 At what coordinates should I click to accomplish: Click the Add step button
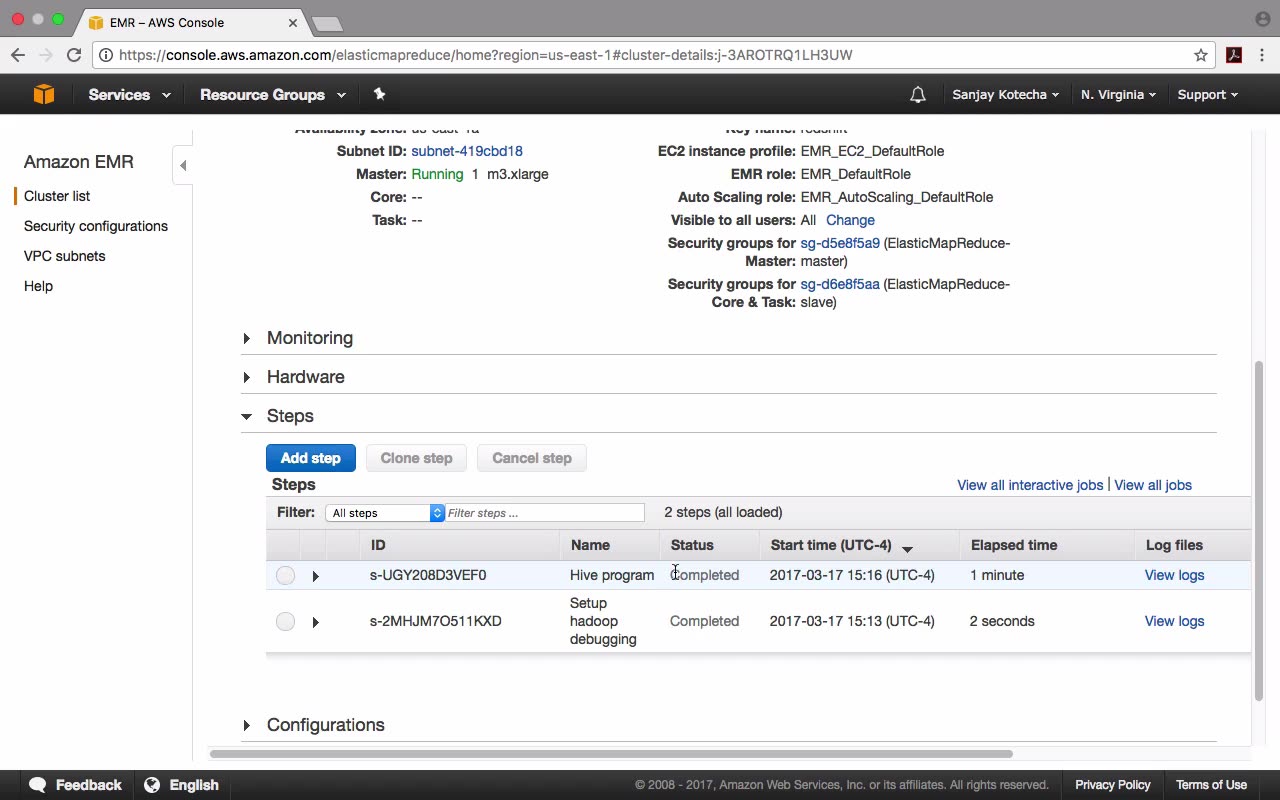[310, 458]
